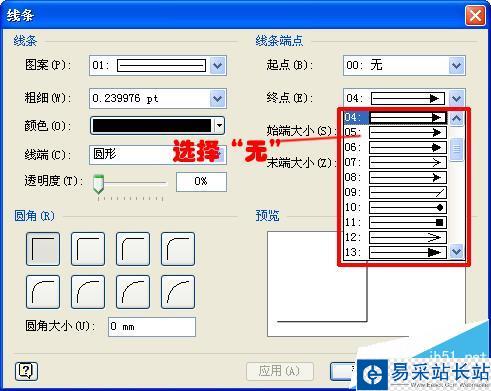Select first rounding style in bottom row
Image resolution: width=491 pixels, height=391 pixels.
click(43, 292)
